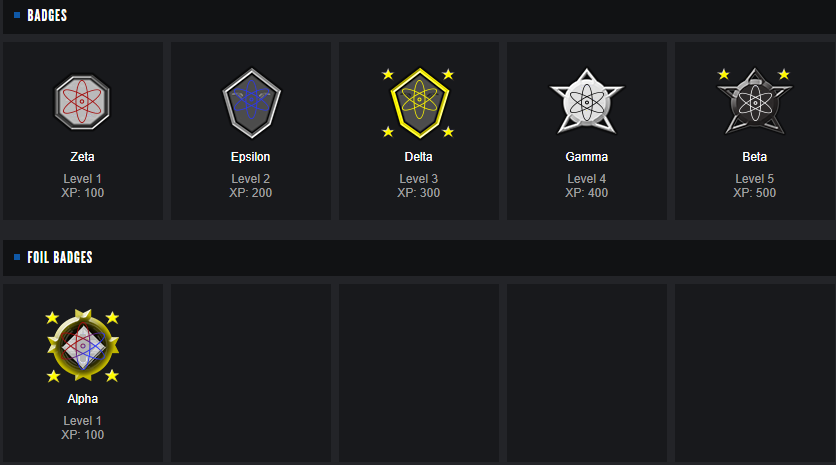Click the Alpha foil badge name

coord(82,399)
